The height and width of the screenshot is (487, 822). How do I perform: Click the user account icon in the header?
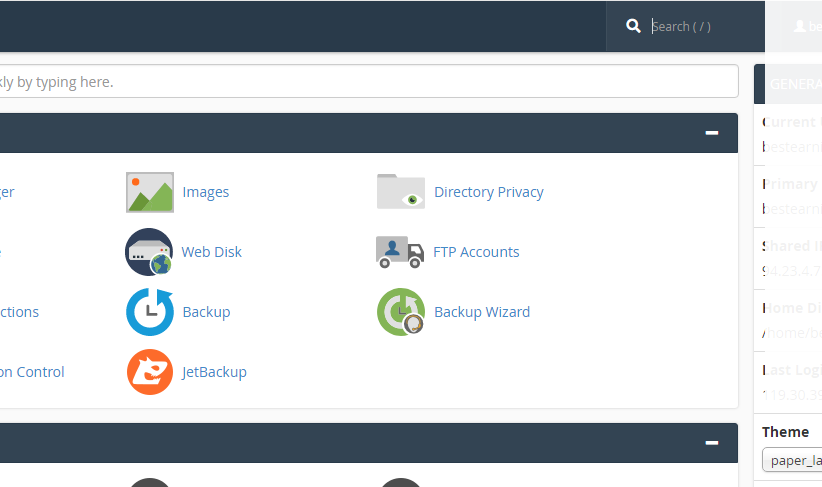(799, 26)
